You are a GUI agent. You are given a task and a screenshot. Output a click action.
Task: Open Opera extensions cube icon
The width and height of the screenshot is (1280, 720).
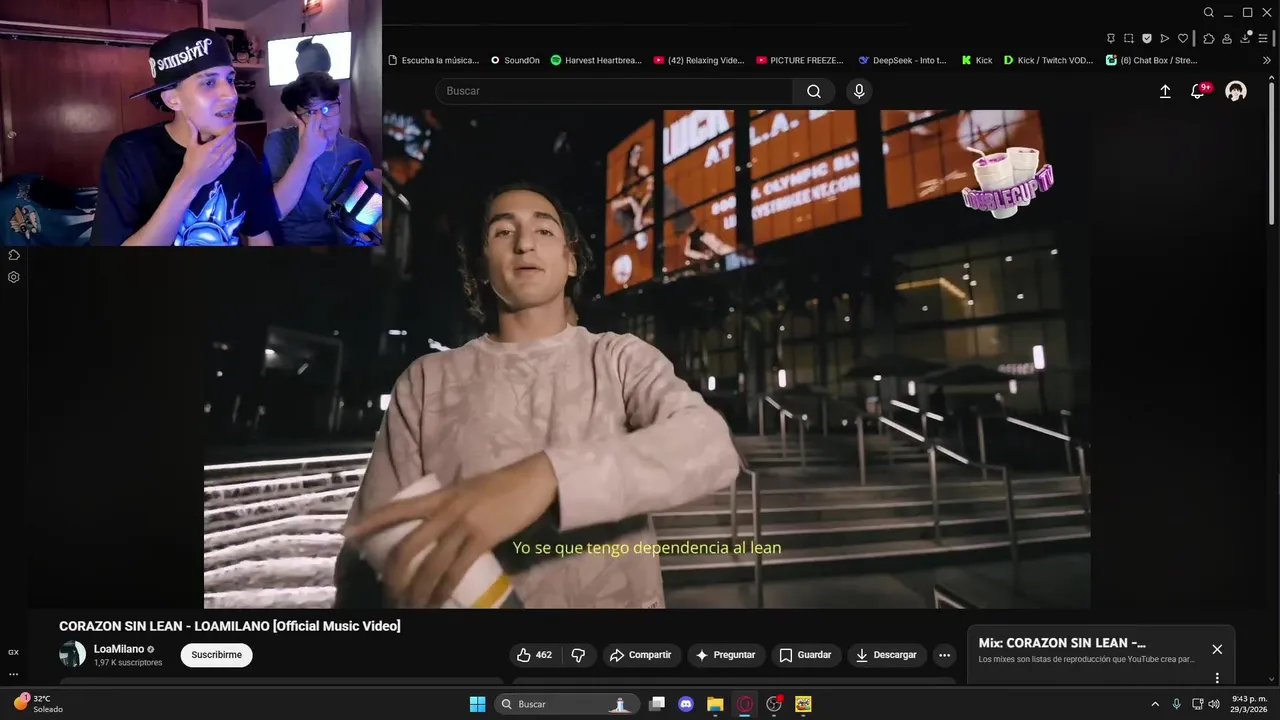click(1209, 38)
